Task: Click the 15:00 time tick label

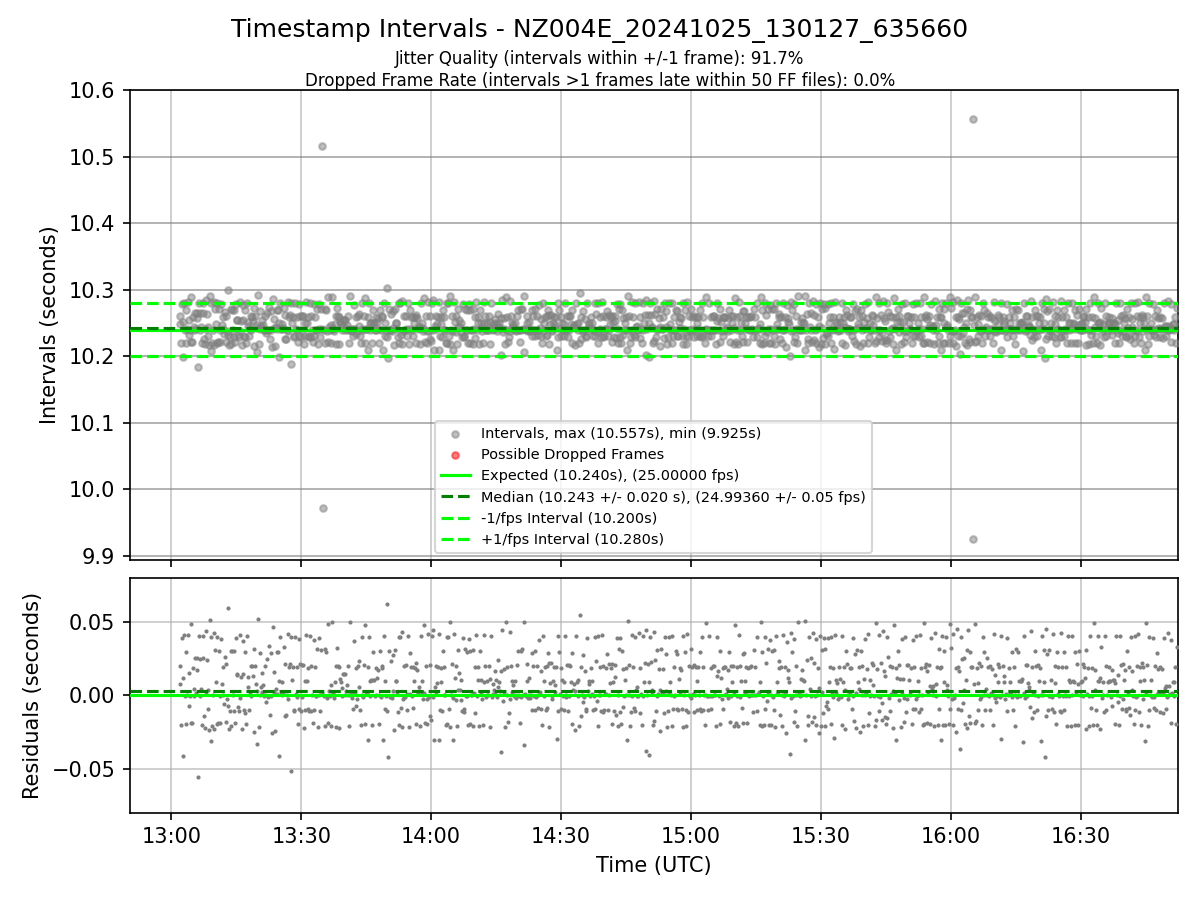Action: (691, 835)
